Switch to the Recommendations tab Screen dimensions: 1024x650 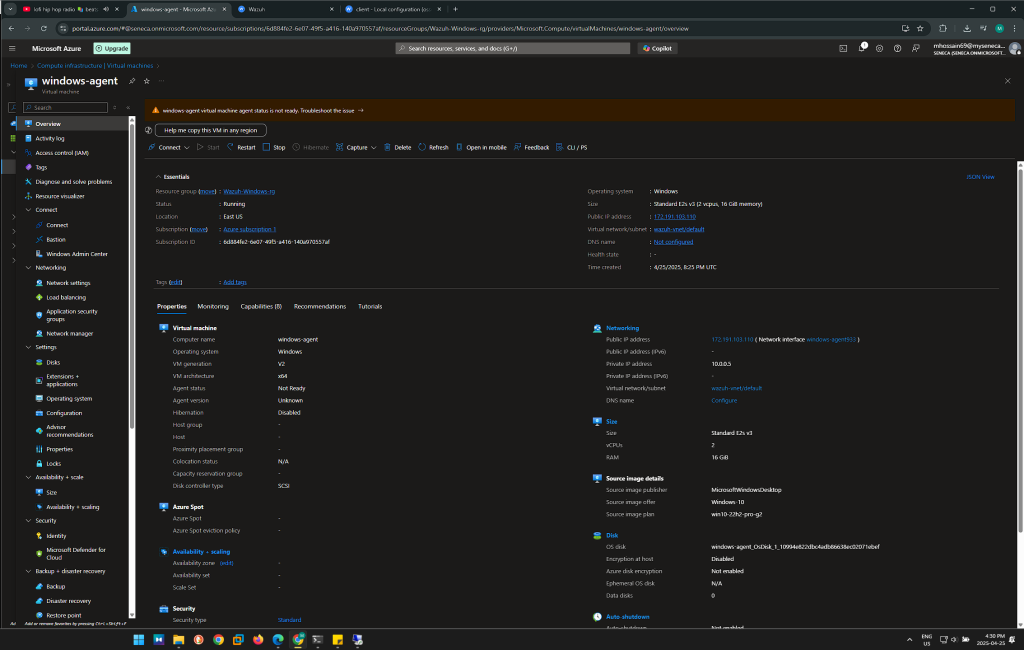pos(320,306)
